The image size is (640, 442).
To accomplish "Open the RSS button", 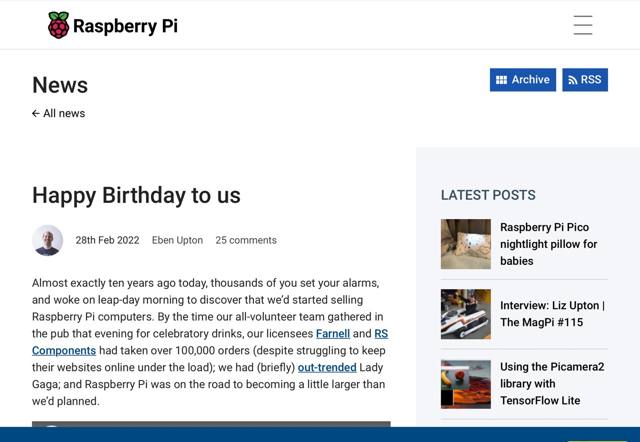I will pos(585,80).
